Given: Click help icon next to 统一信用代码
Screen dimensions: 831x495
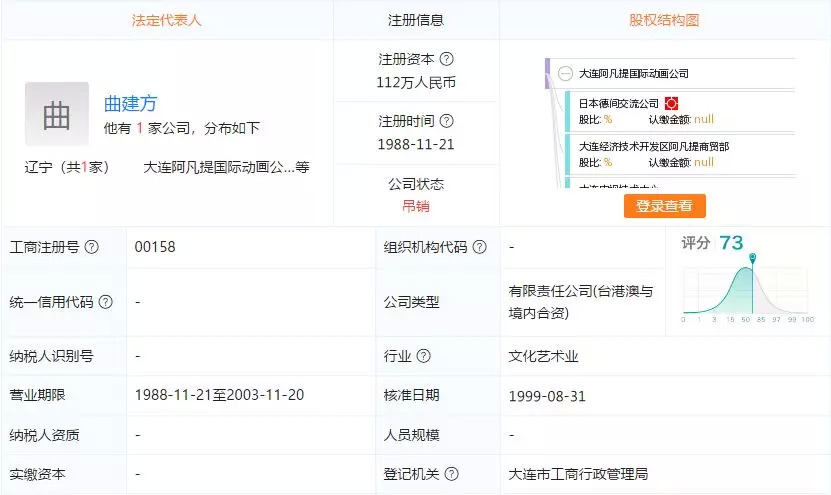Looking at the screenshot, I should (106, 302).
